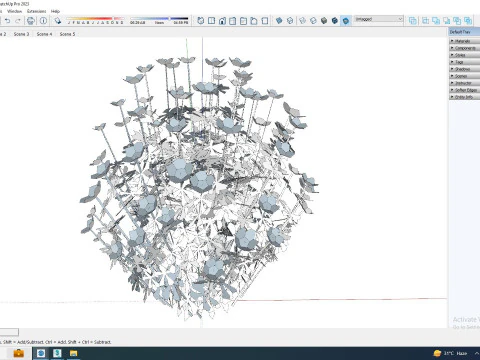Expand the Shadows tray panel
The height and width of the screenshot is (360, 480).
point(465,69)
